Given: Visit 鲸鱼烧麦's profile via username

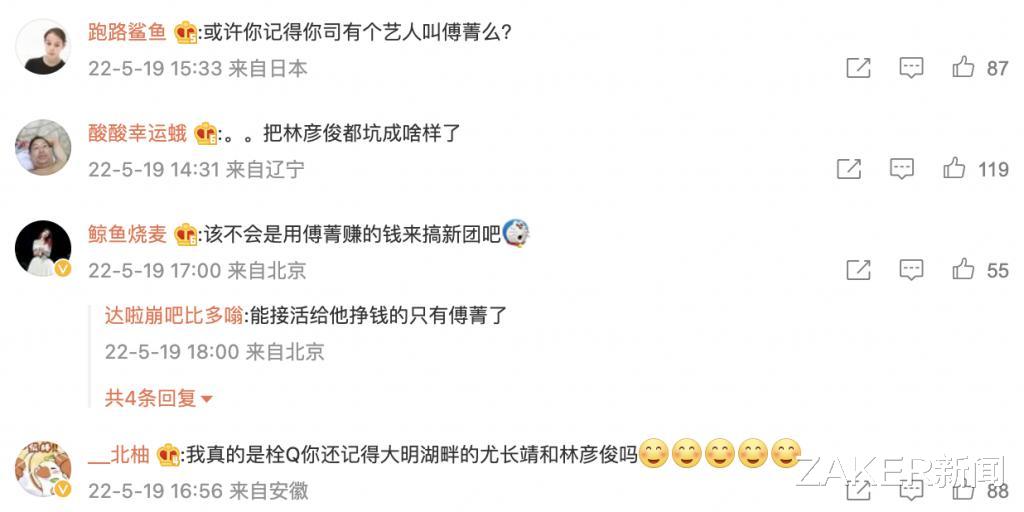Looking at the screenshot, I should pyautogui.click(x=127, y=234).
